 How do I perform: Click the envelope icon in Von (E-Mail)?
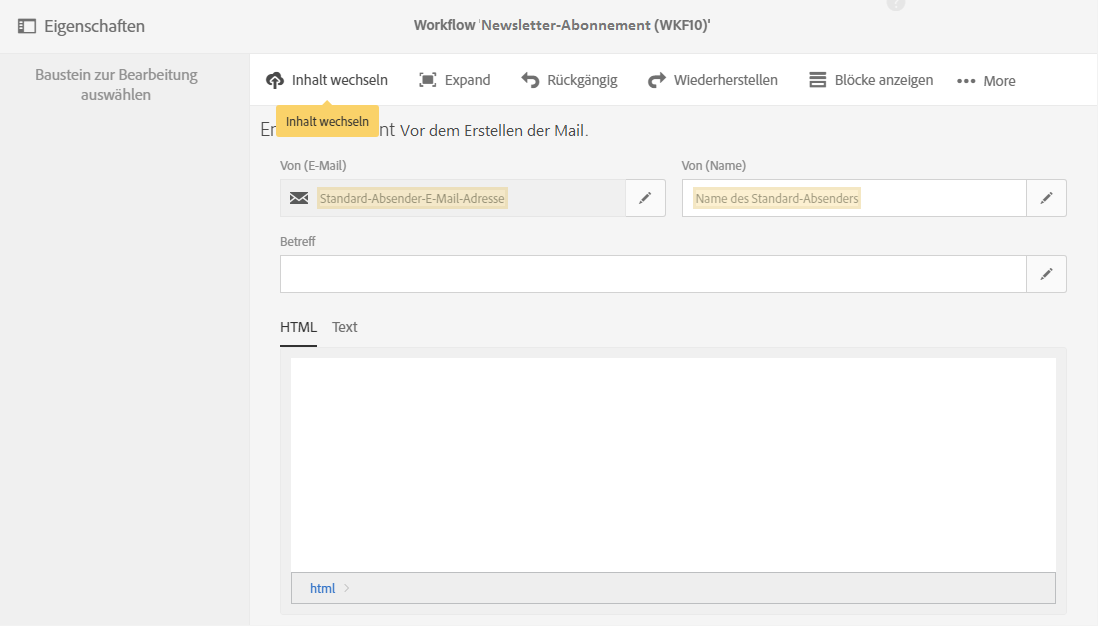[x=299, y=198]
